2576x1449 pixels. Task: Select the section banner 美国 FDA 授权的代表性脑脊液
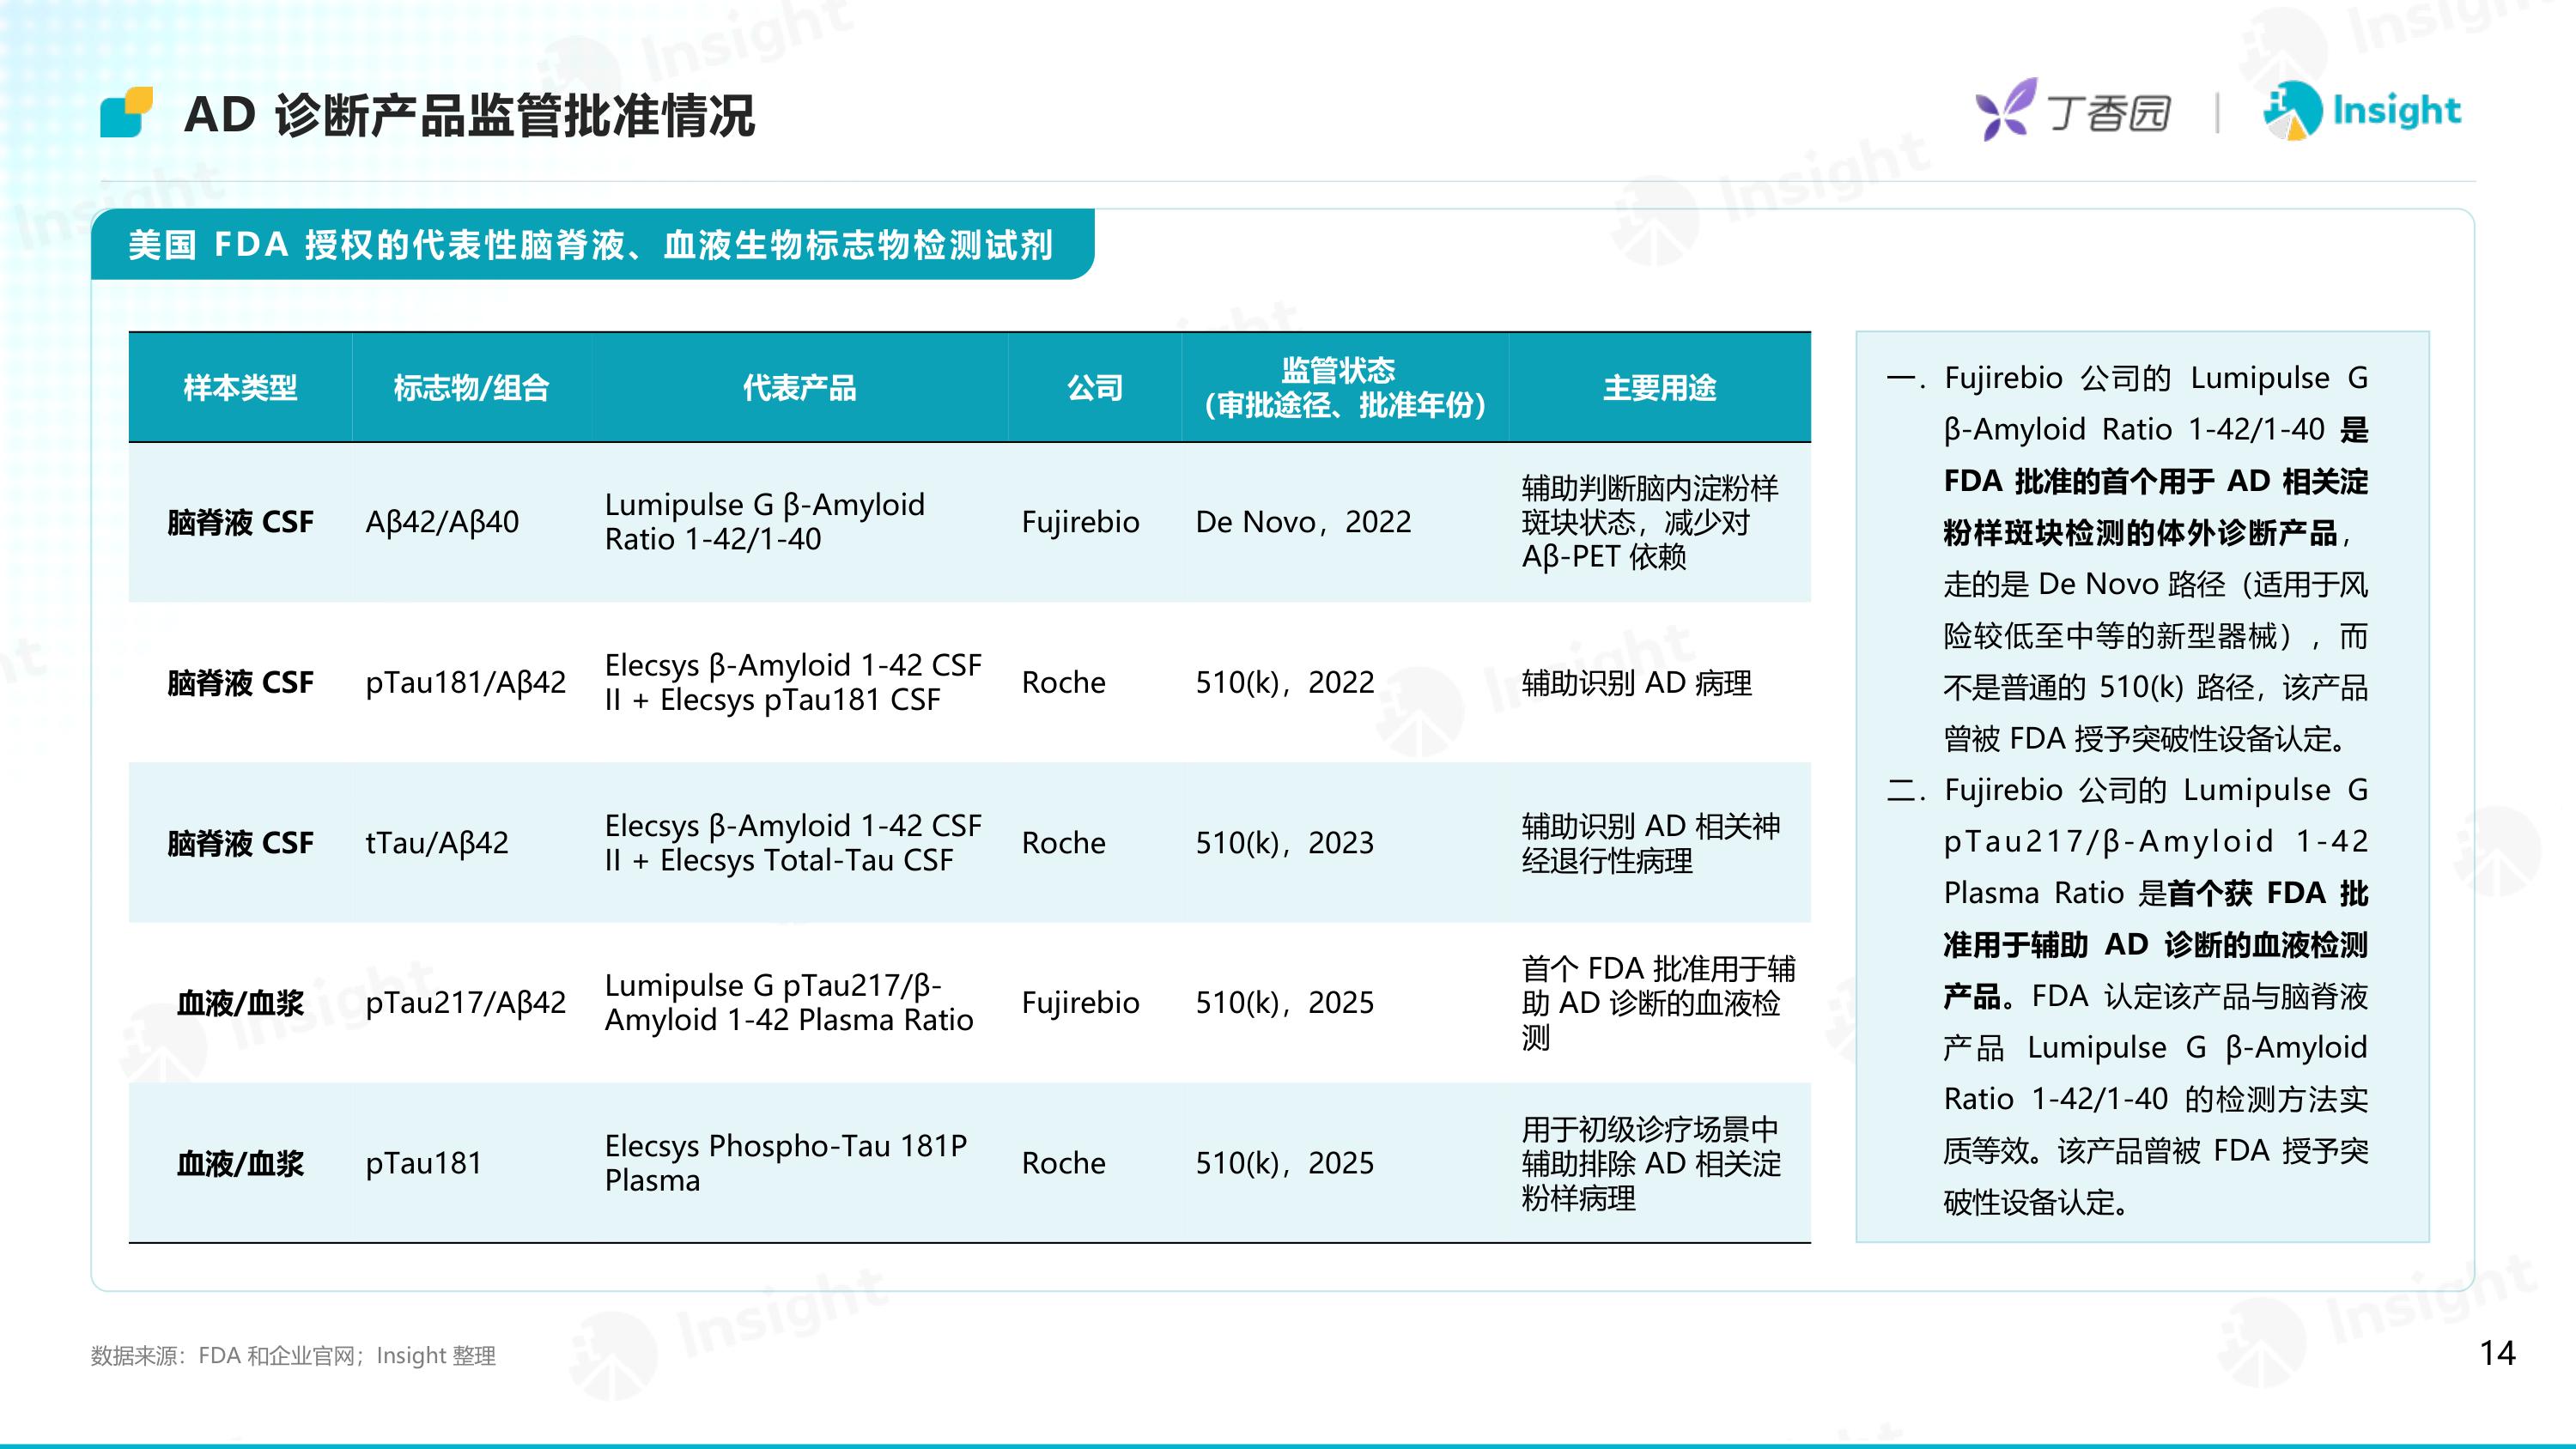(x=592, y=244)
